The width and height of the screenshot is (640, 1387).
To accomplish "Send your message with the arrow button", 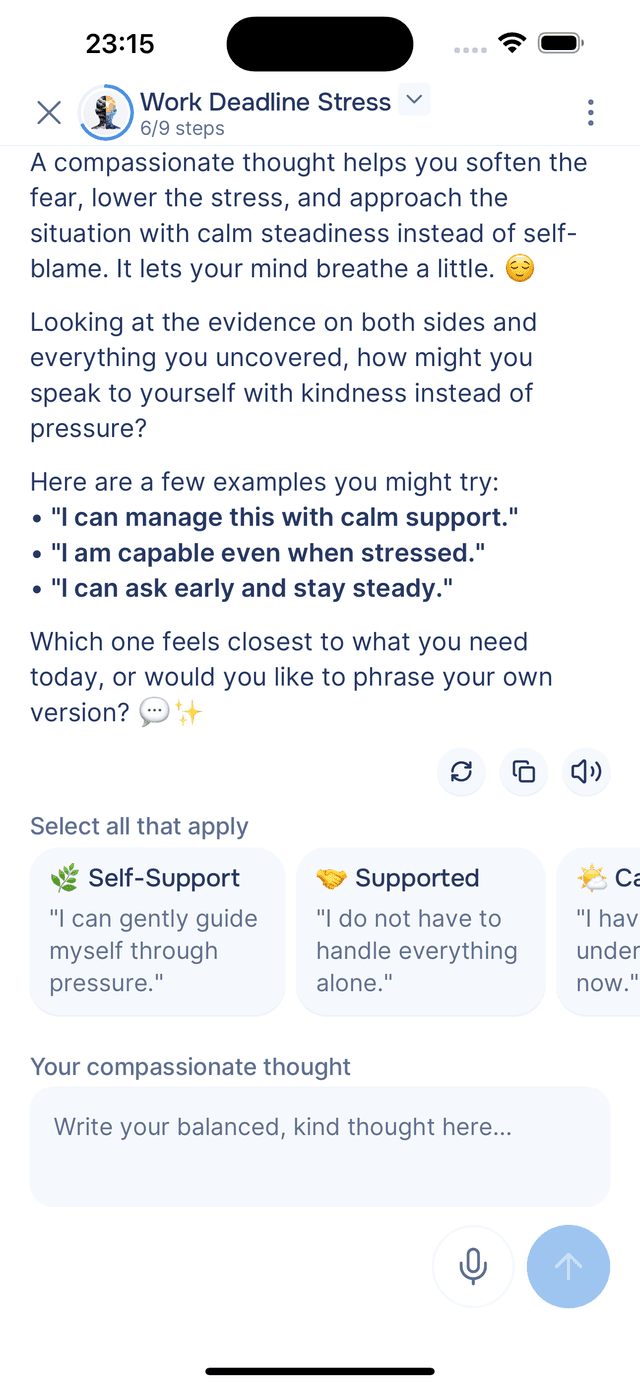I will coord(568,1266).
